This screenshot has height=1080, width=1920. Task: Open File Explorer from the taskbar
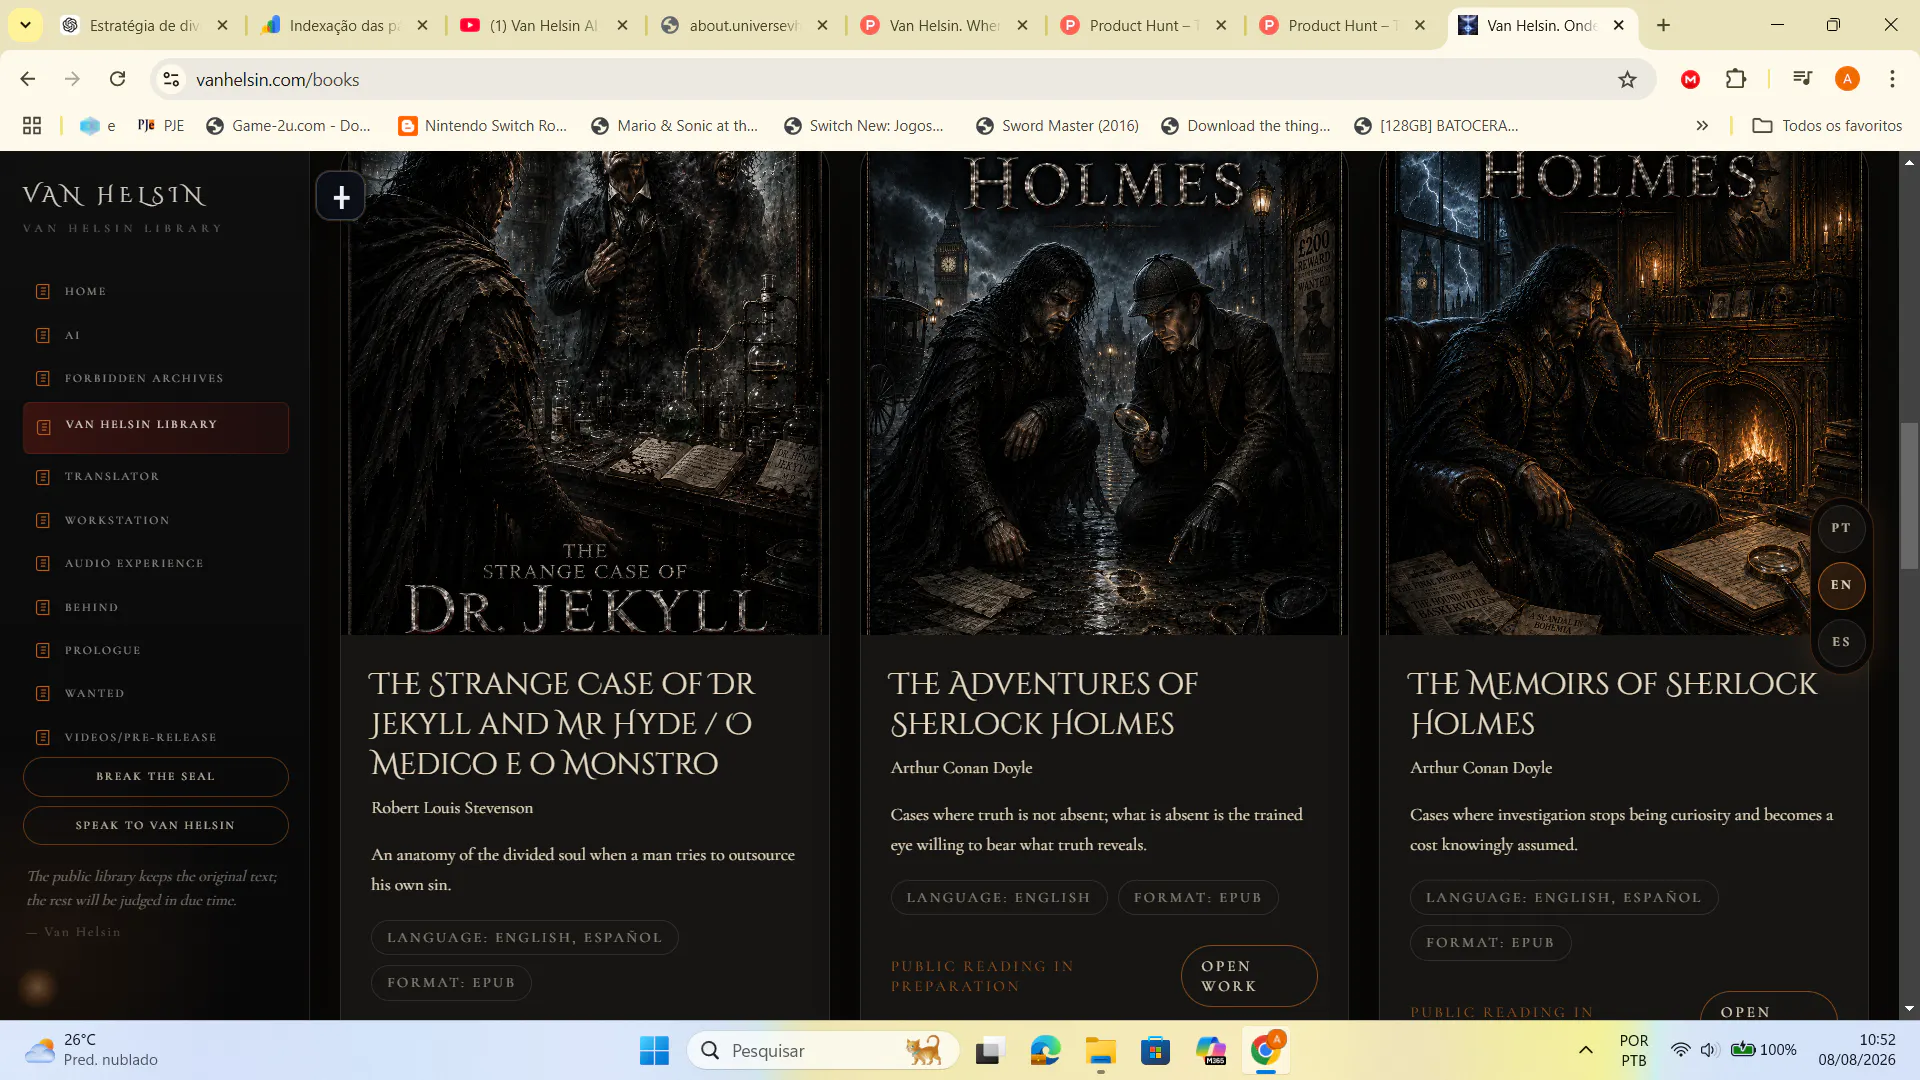[1100, 1051]
